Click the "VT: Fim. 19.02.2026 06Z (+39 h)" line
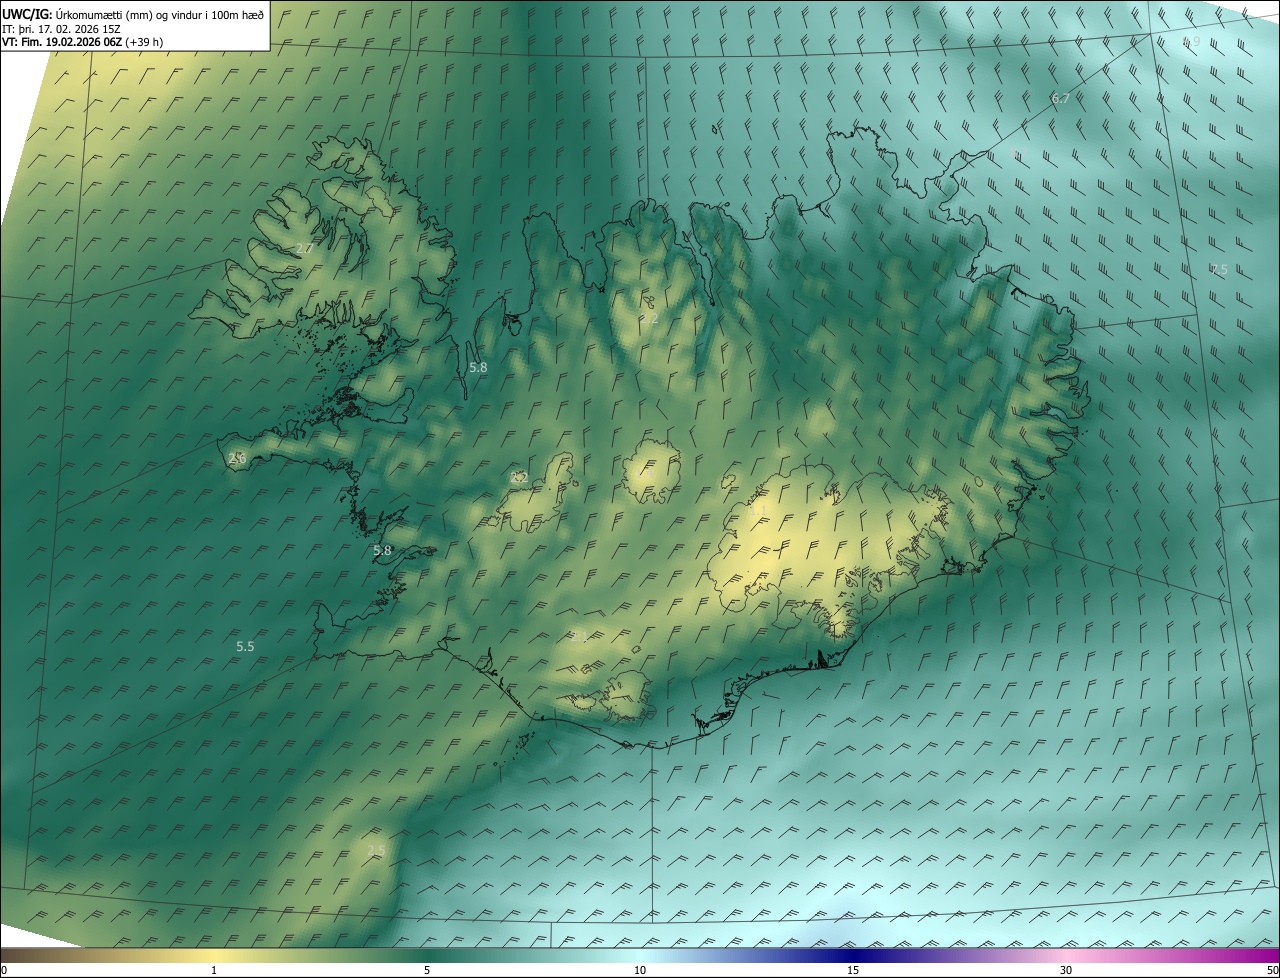1280x978 pixels. tap(82, 42)
